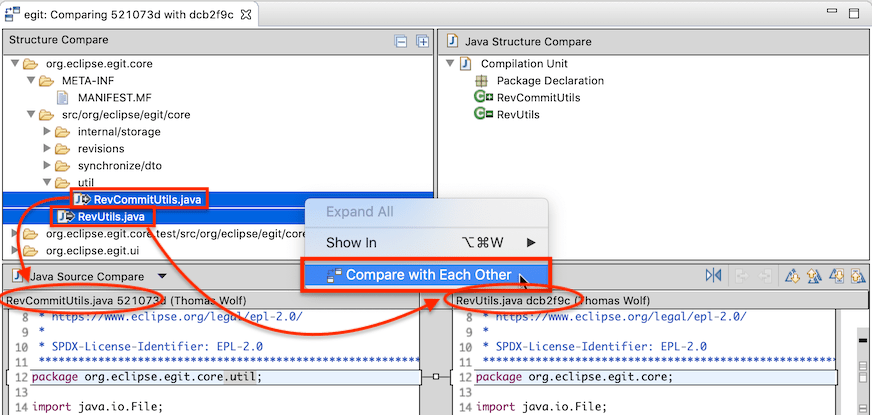
Task: Close the egit comparing editor tab
Action: (245, 14)
